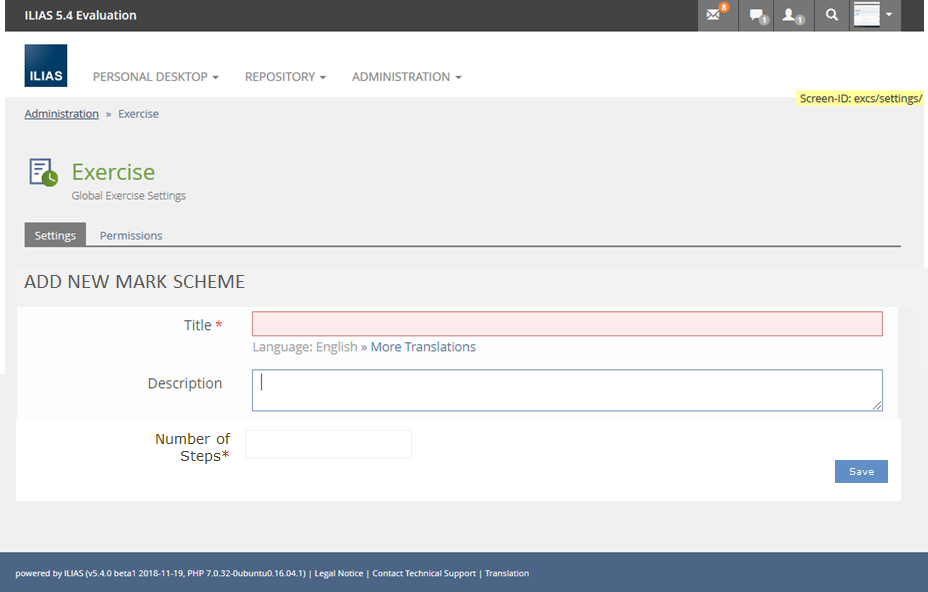Select the Settings tab

(55, 236)
